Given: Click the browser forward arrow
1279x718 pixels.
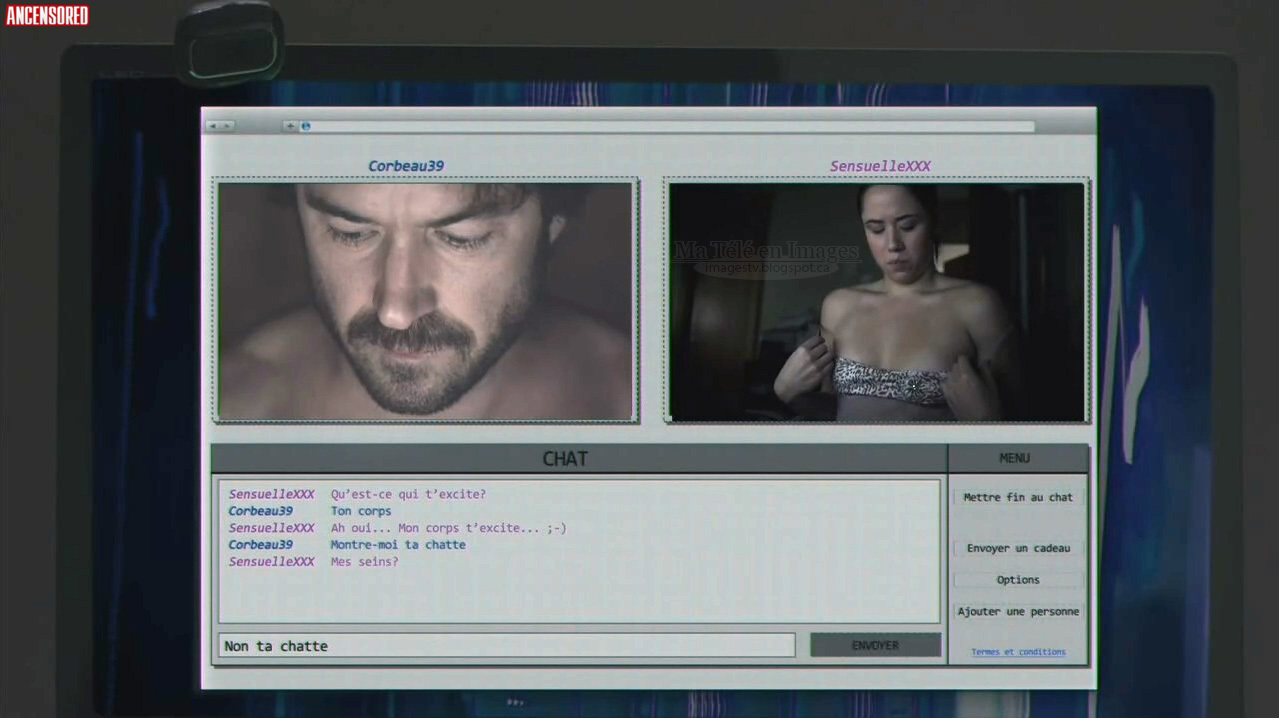Looking at the screenshot, I should tap(227, 126).
